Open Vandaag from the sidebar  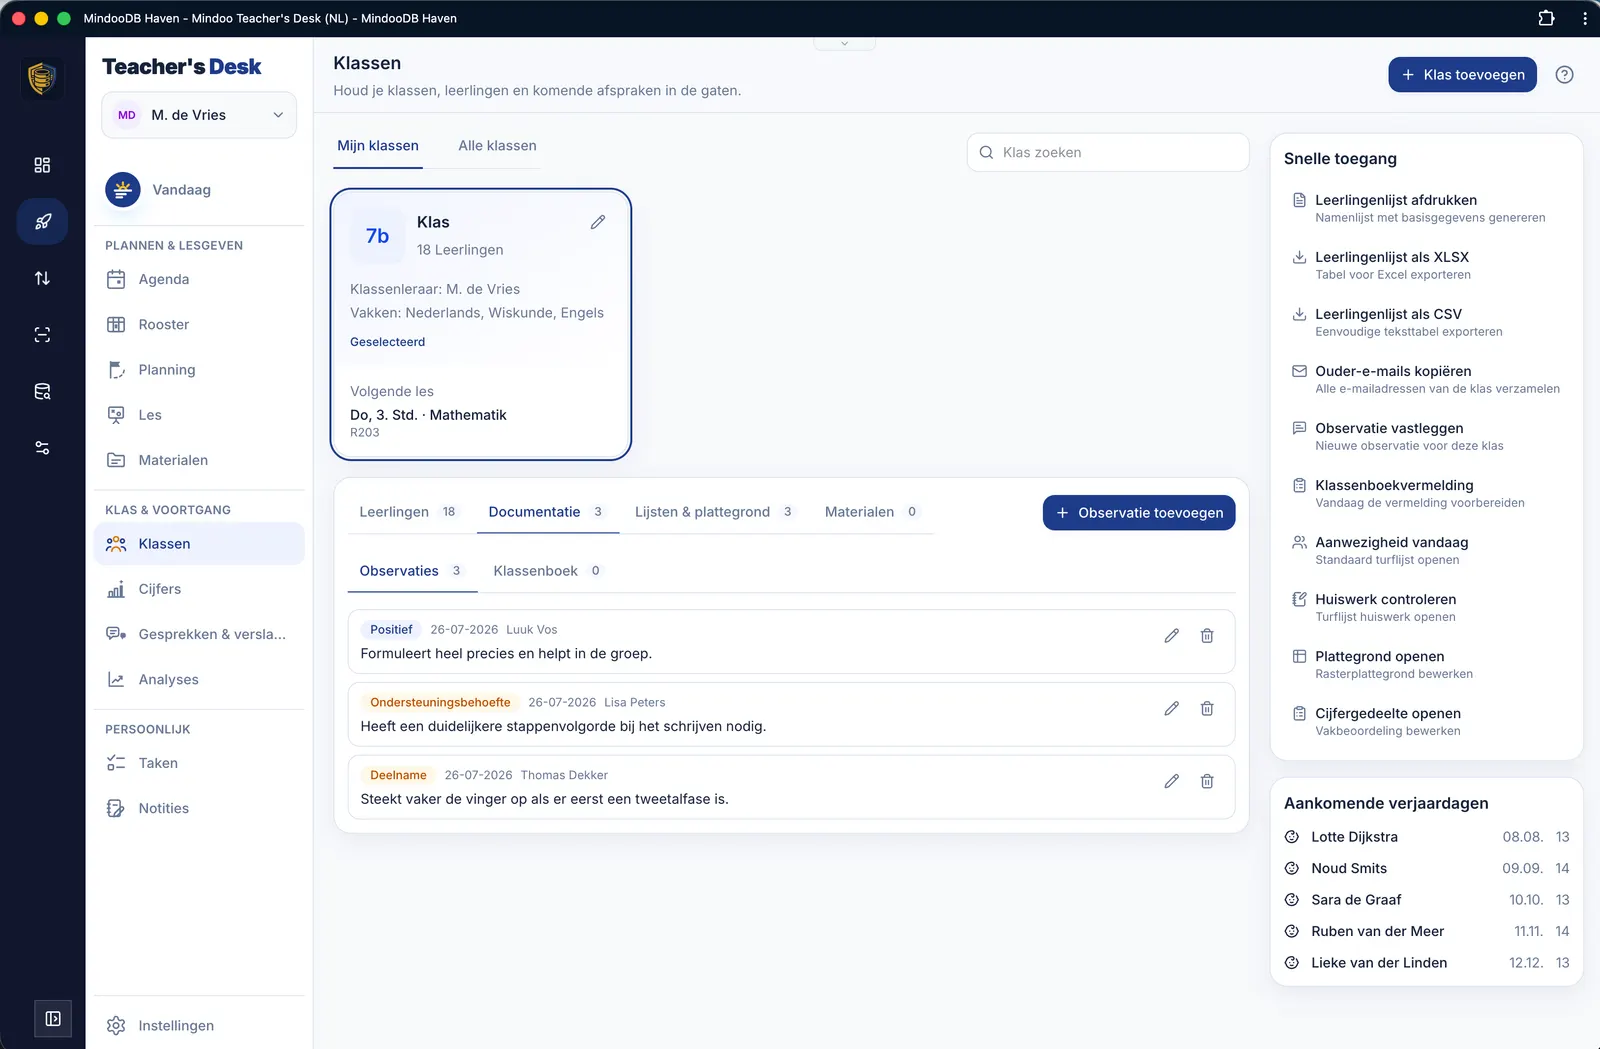(199, 190)
